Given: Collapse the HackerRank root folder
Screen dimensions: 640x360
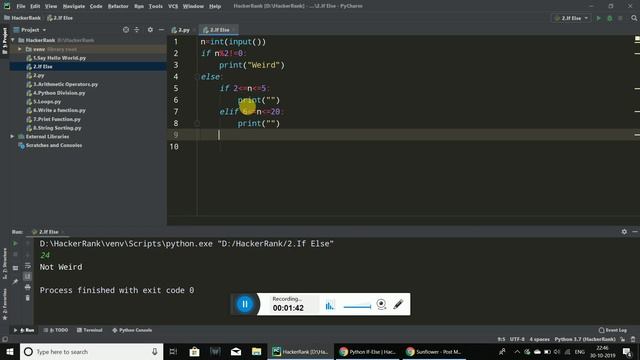Looking at the screenshot, I should coord(13,40).
